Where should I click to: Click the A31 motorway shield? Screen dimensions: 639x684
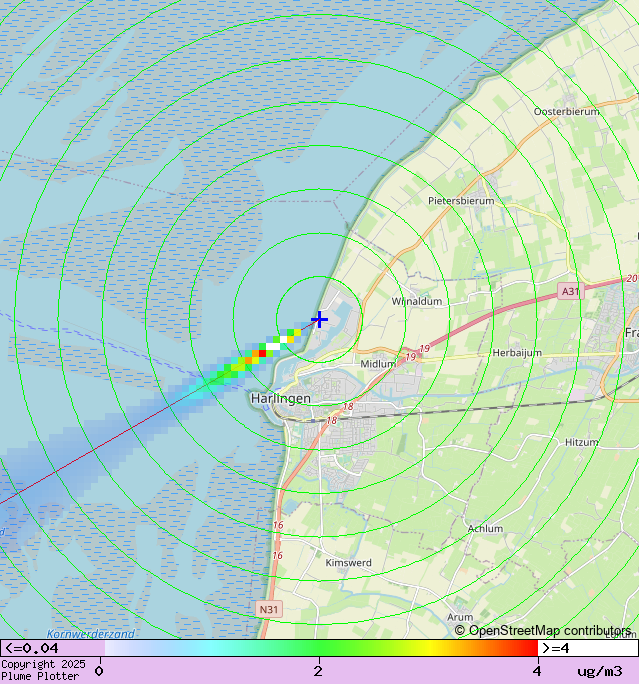tap(571, 291)
